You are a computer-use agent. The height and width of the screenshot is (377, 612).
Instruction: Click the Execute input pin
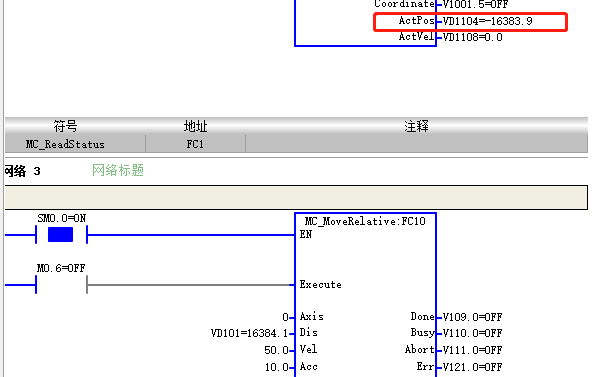320,285
